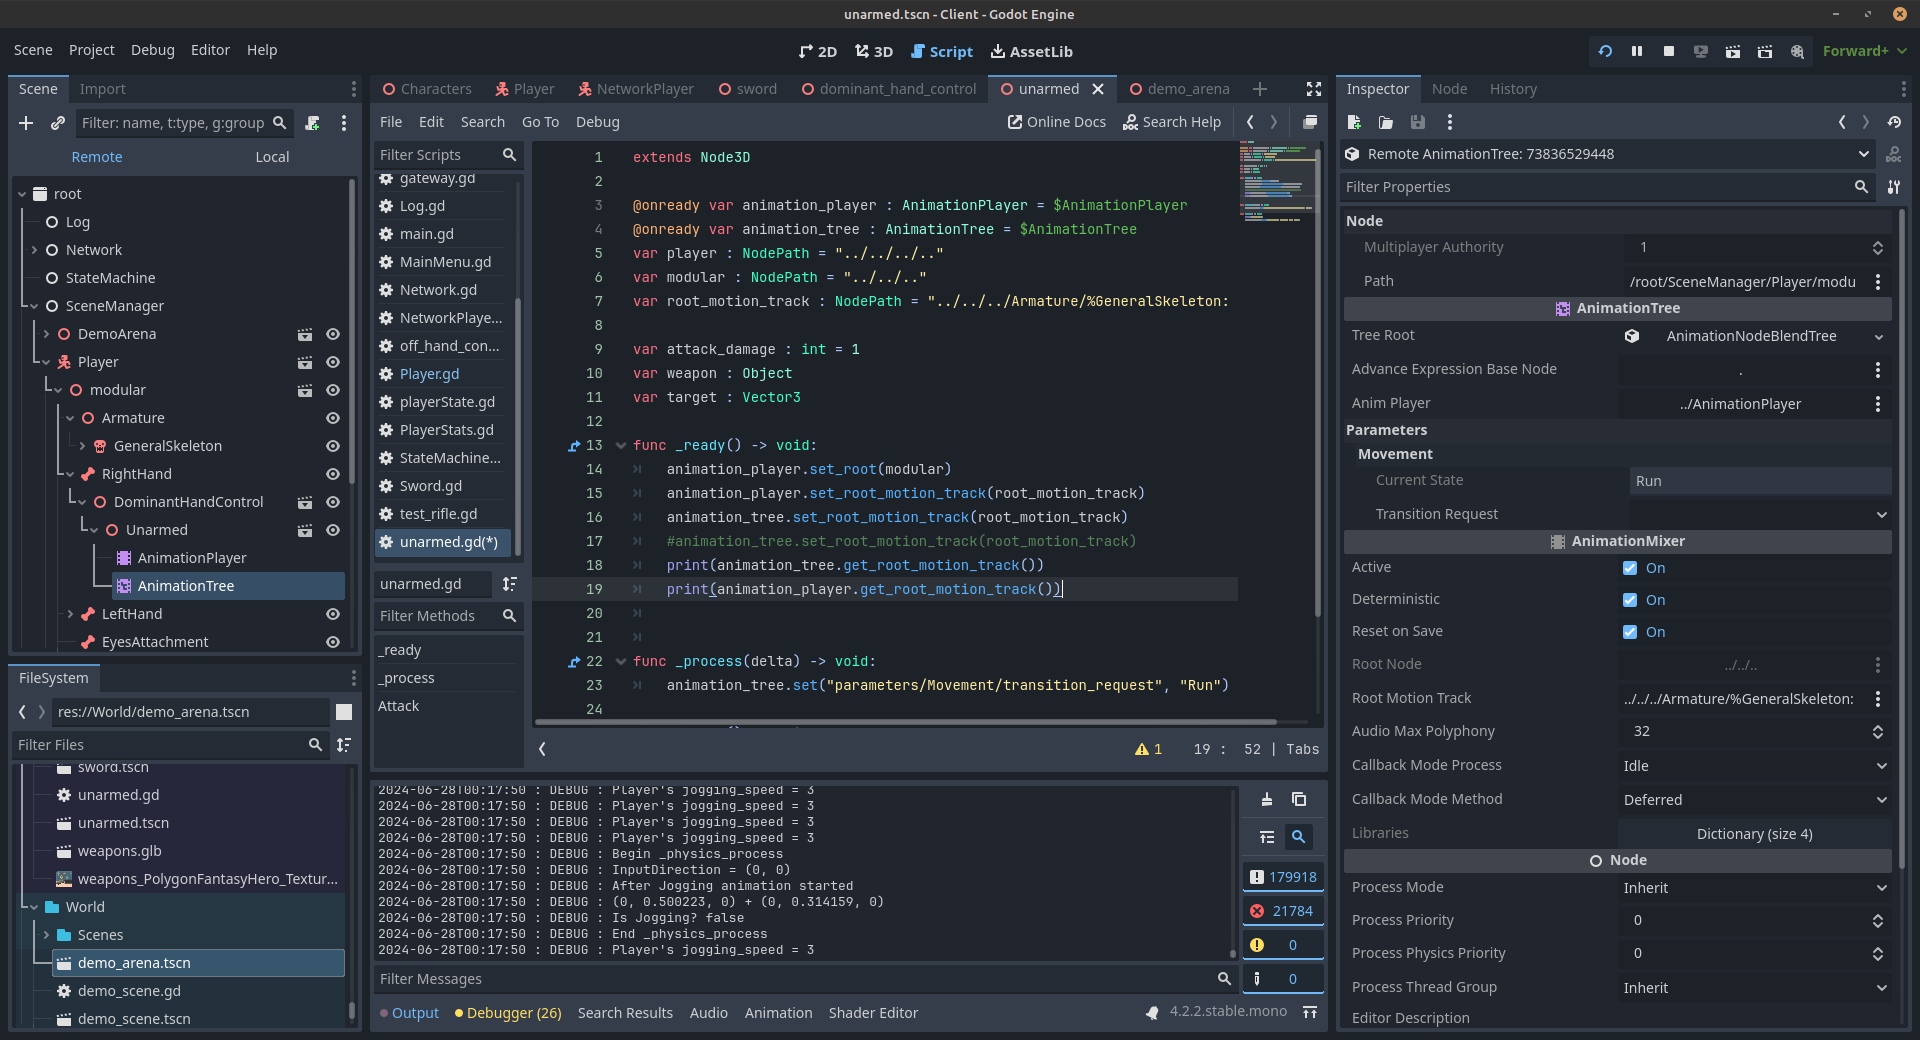Open the Debug menu in top bar
Screen dimensions: 1920x1040
tap(152, 50)
